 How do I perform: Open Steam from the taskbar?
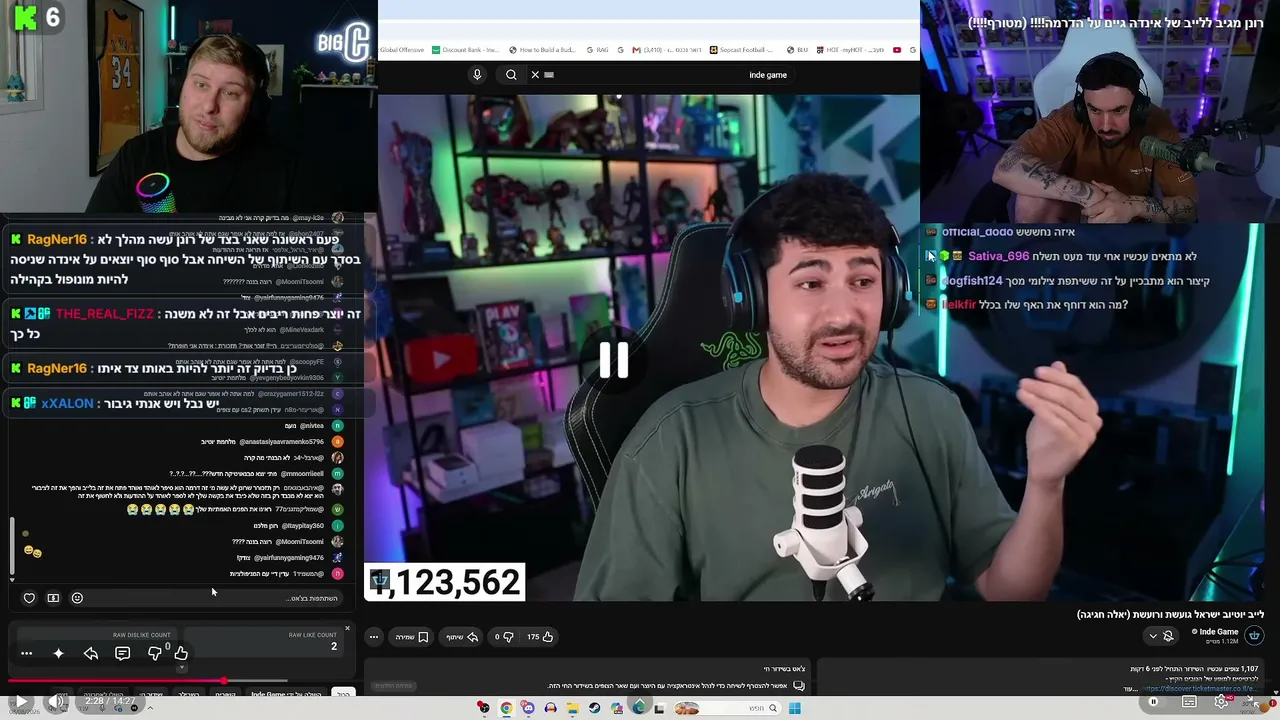coord(595,708)
